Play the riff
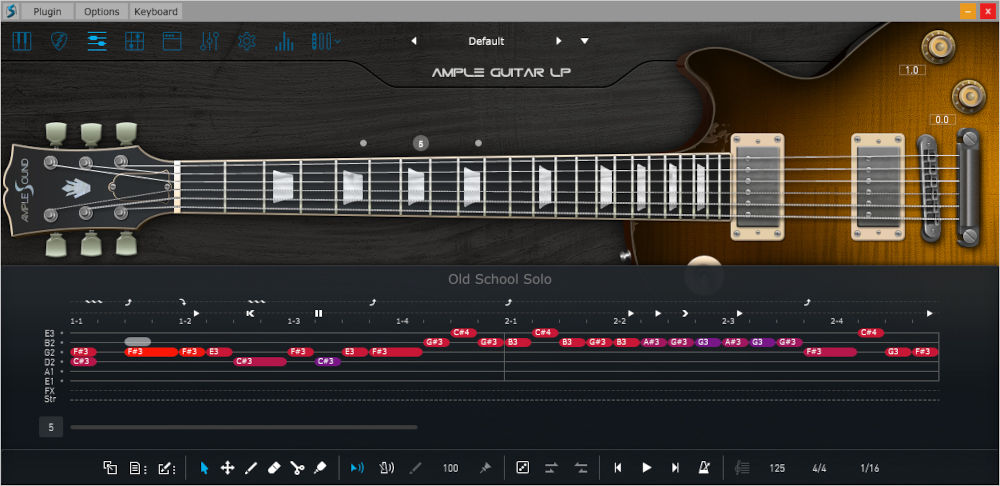The image size is (1000, 486). [x=647, y=468]
